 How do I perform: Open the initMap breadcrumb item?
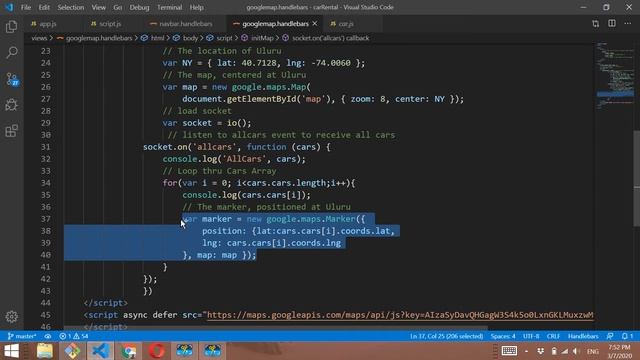[x=262, y=38]
